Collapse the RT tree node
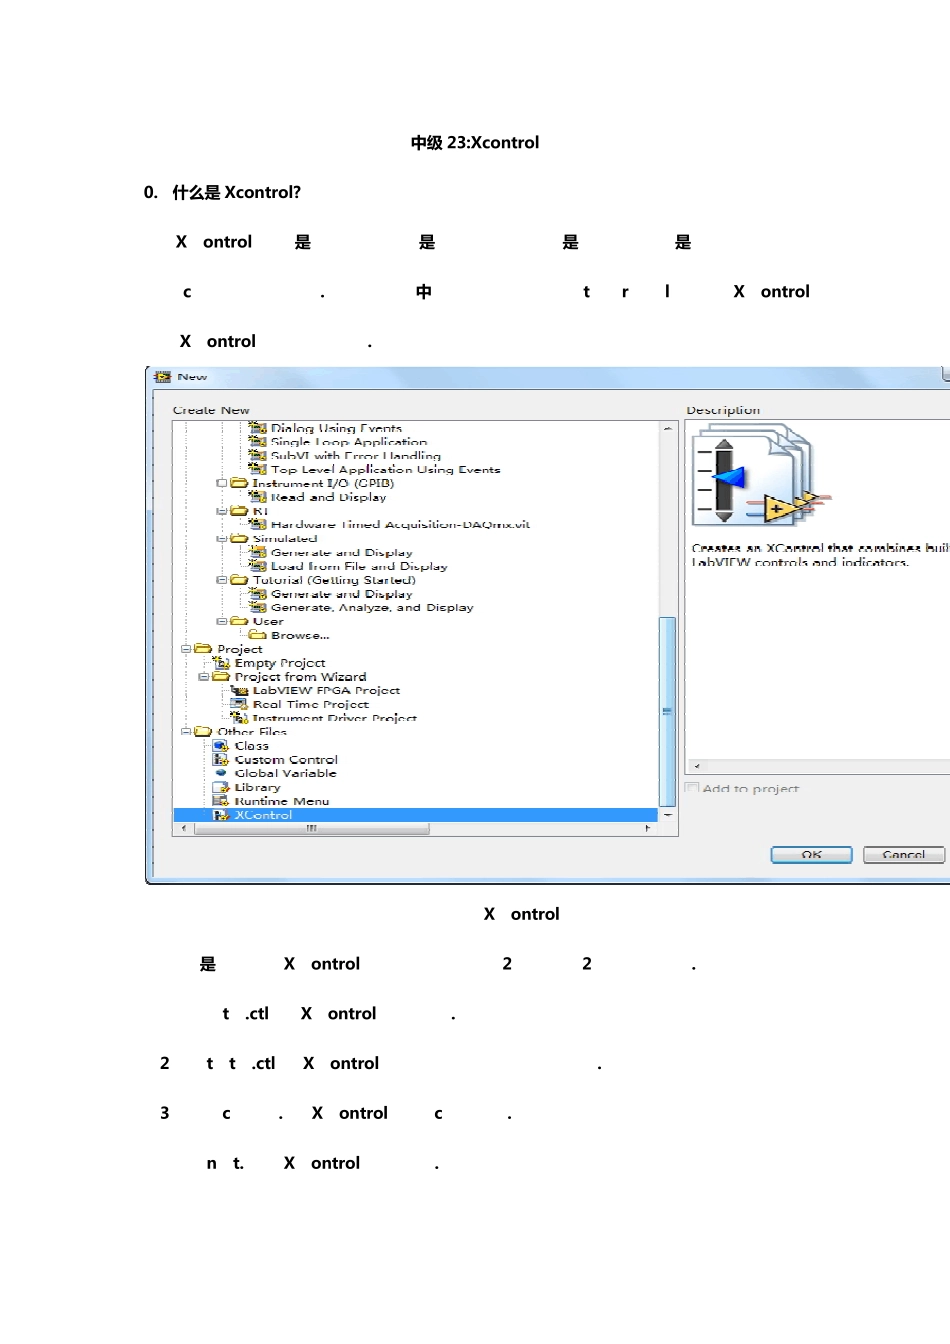The height and width of the screenshot is (1344, 950). click(222, 511)
